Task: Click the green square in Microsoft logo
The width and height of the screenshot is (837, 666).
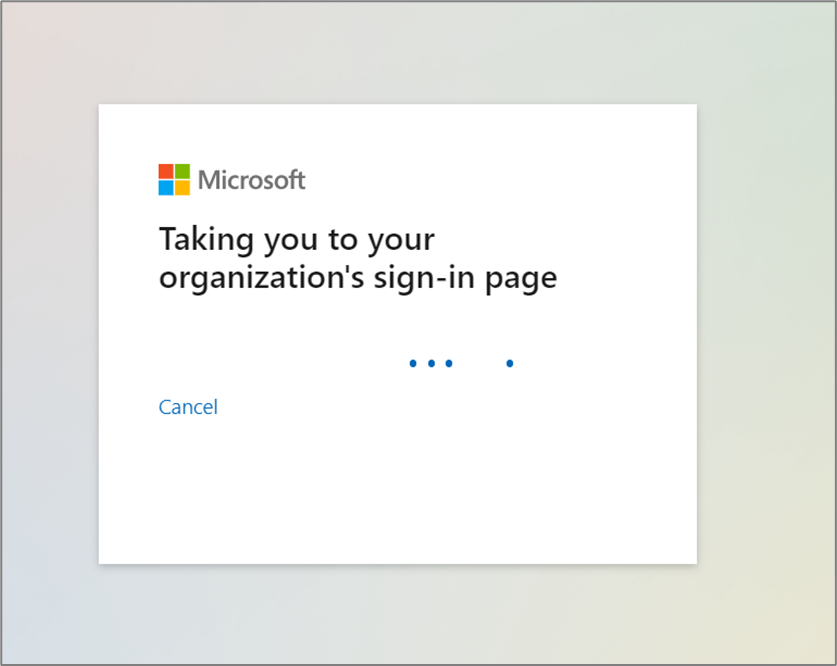Action: (182, 172)
